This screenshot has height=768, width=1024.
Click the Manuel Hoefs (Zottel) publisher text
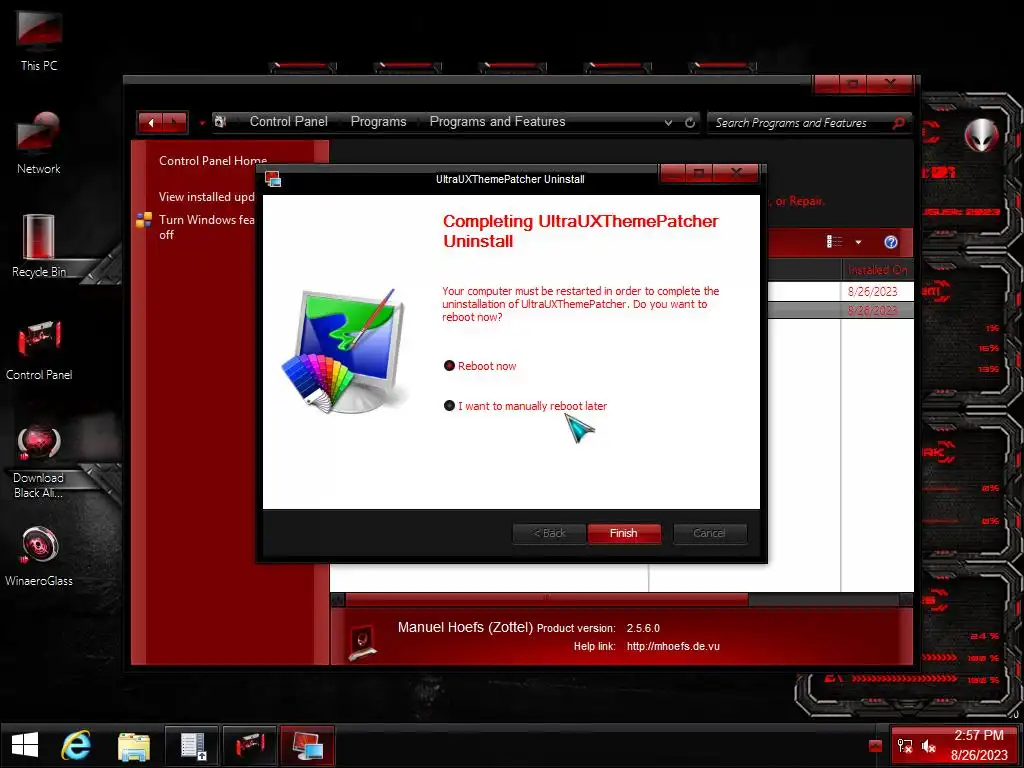pyautogui.click(x=466, y=628)
